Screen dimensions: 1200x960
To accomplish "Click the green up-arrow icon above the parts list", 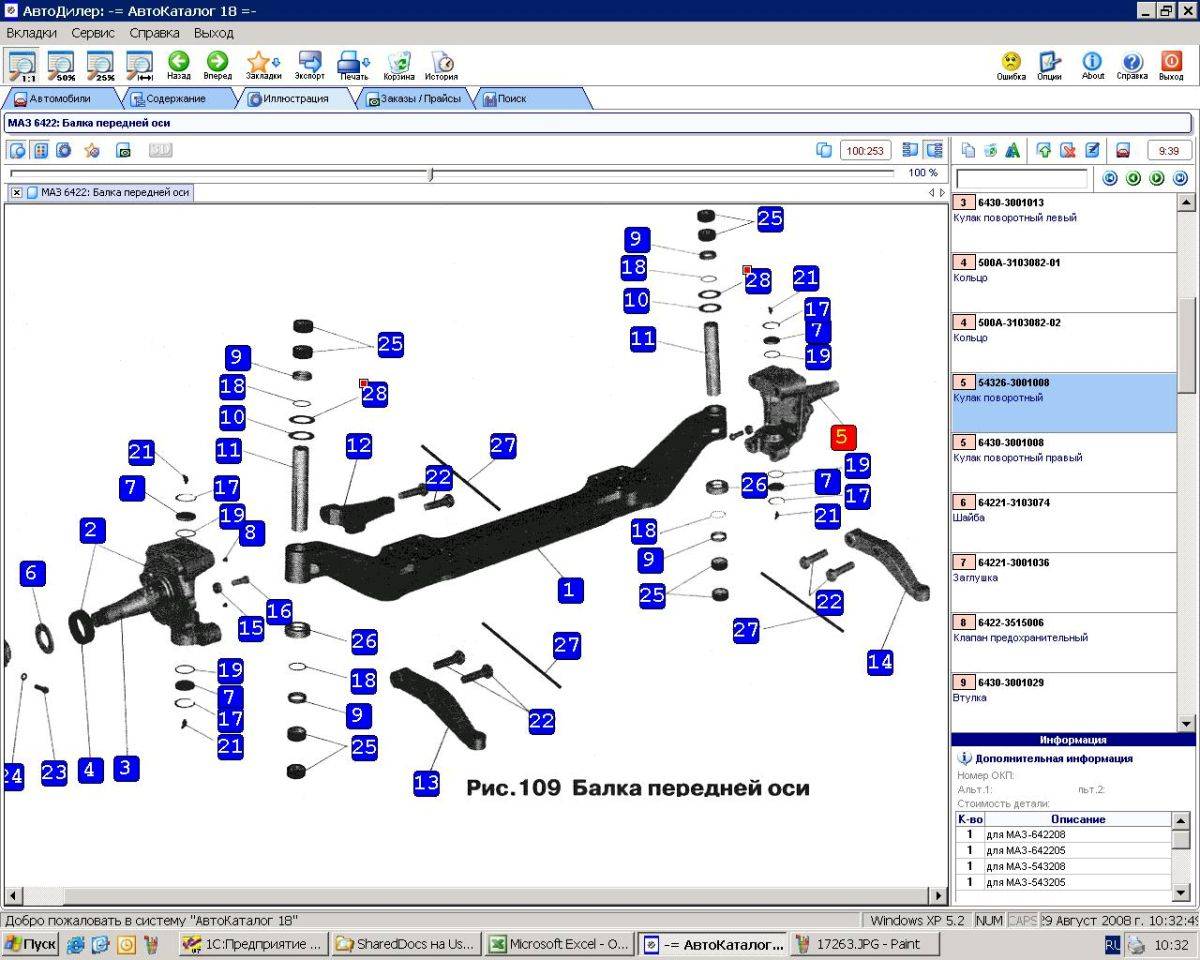I will [1044, 150].
